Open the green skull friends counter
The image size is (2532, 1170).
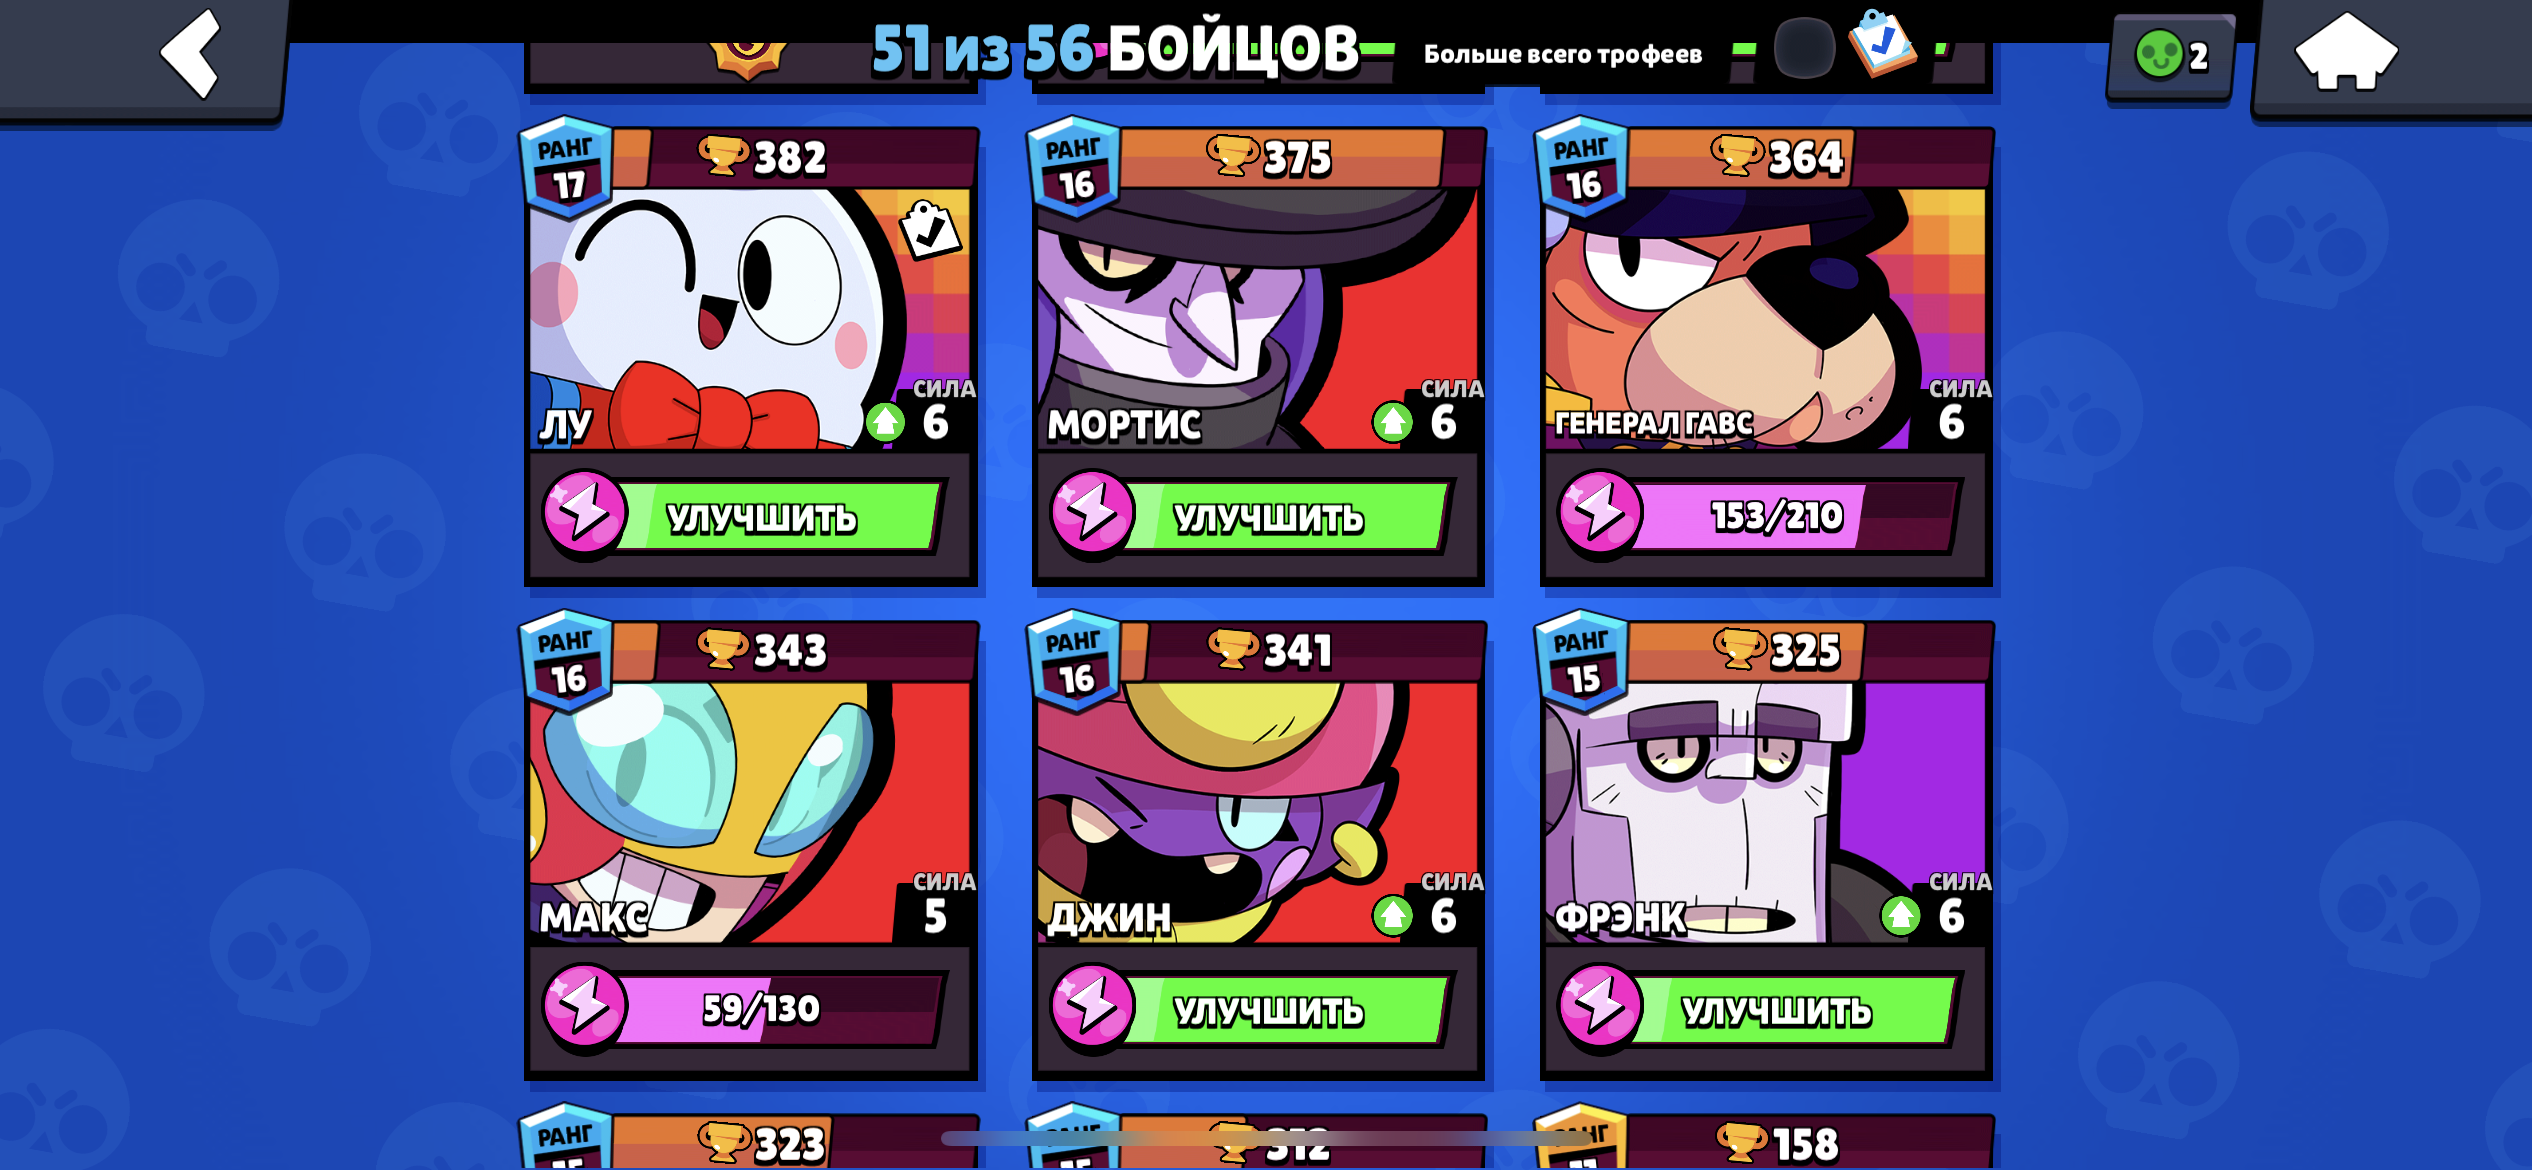pyautogui.click(x=2170, y=55)
